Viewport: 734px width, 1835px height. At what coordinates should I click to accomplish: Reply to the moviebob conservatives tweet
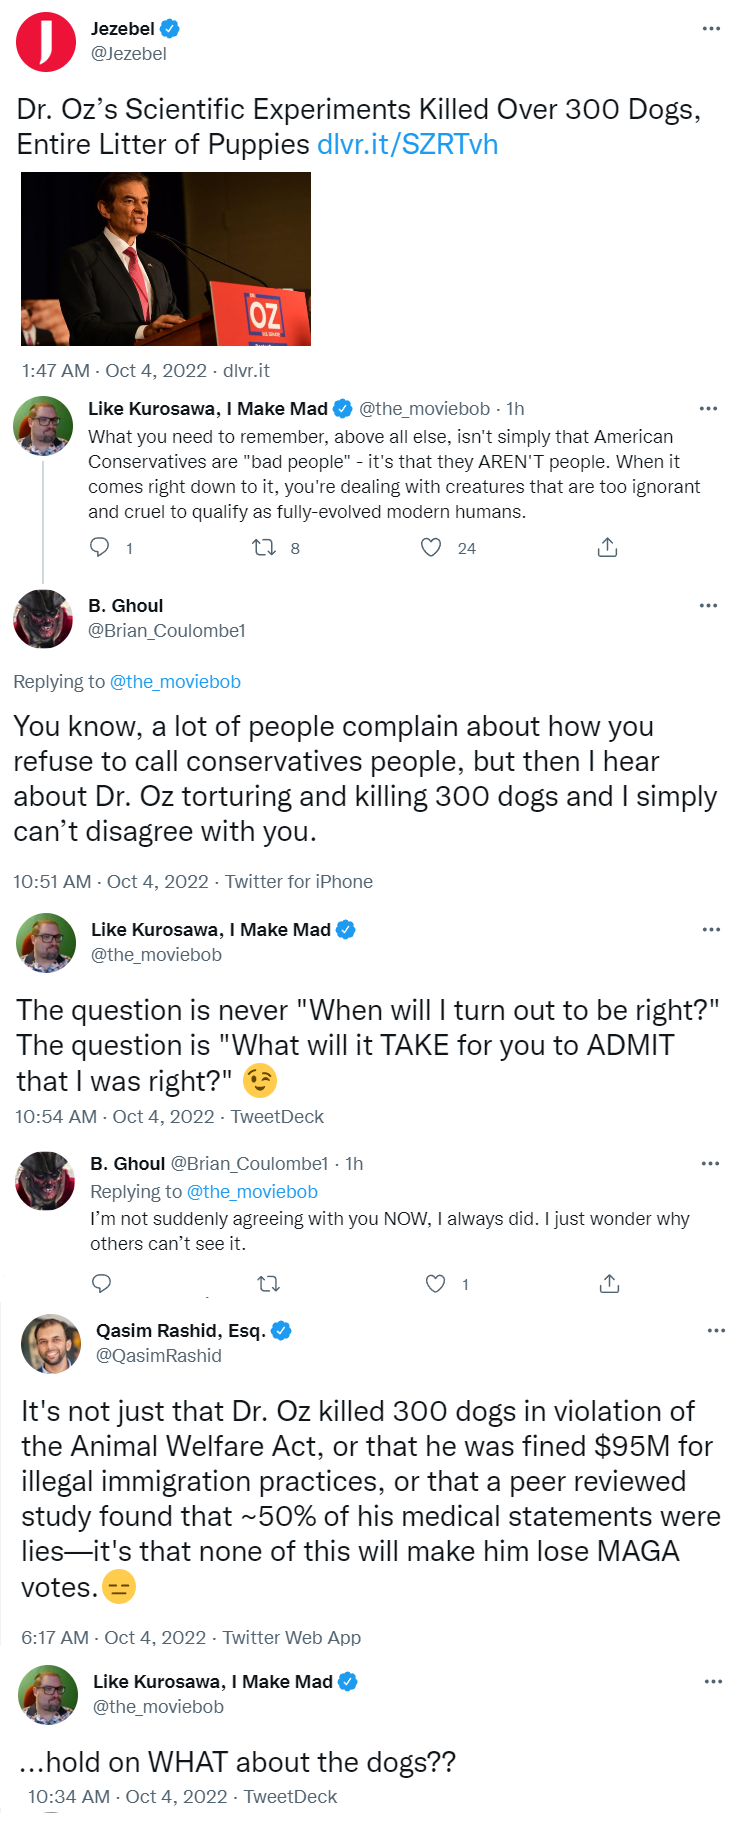[x=100, y=547]
